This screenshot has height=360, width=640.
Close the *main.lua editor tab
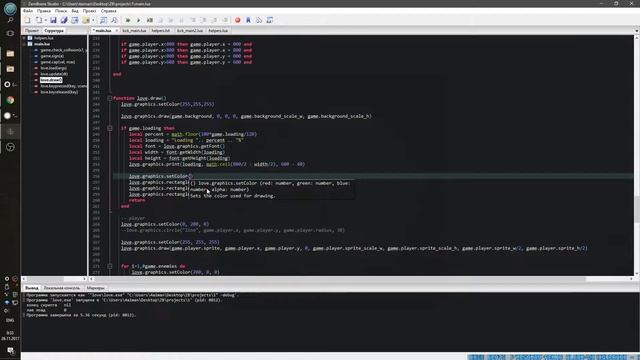(x=116, y=31)
